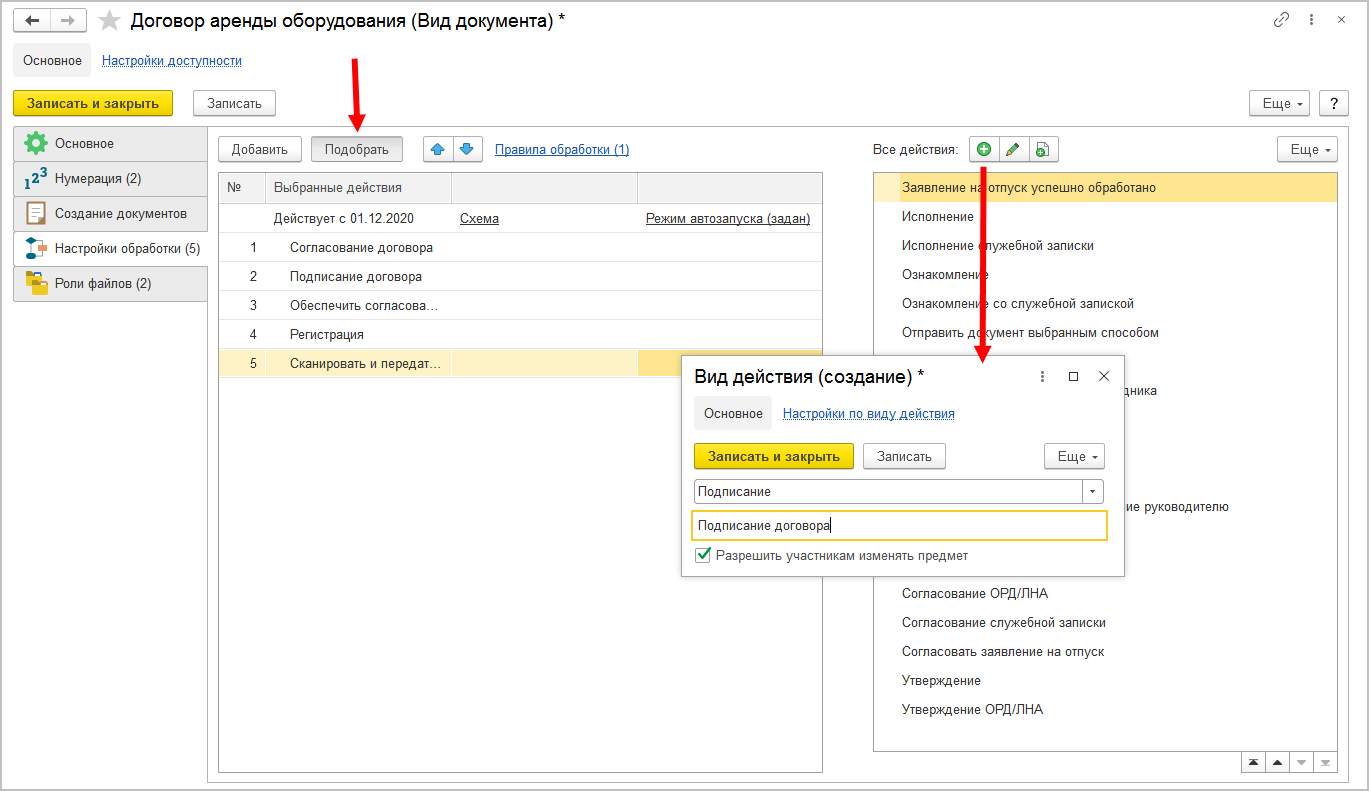
Task: Select row 2 Подписание договора
Action: click(x=520, y=276)
